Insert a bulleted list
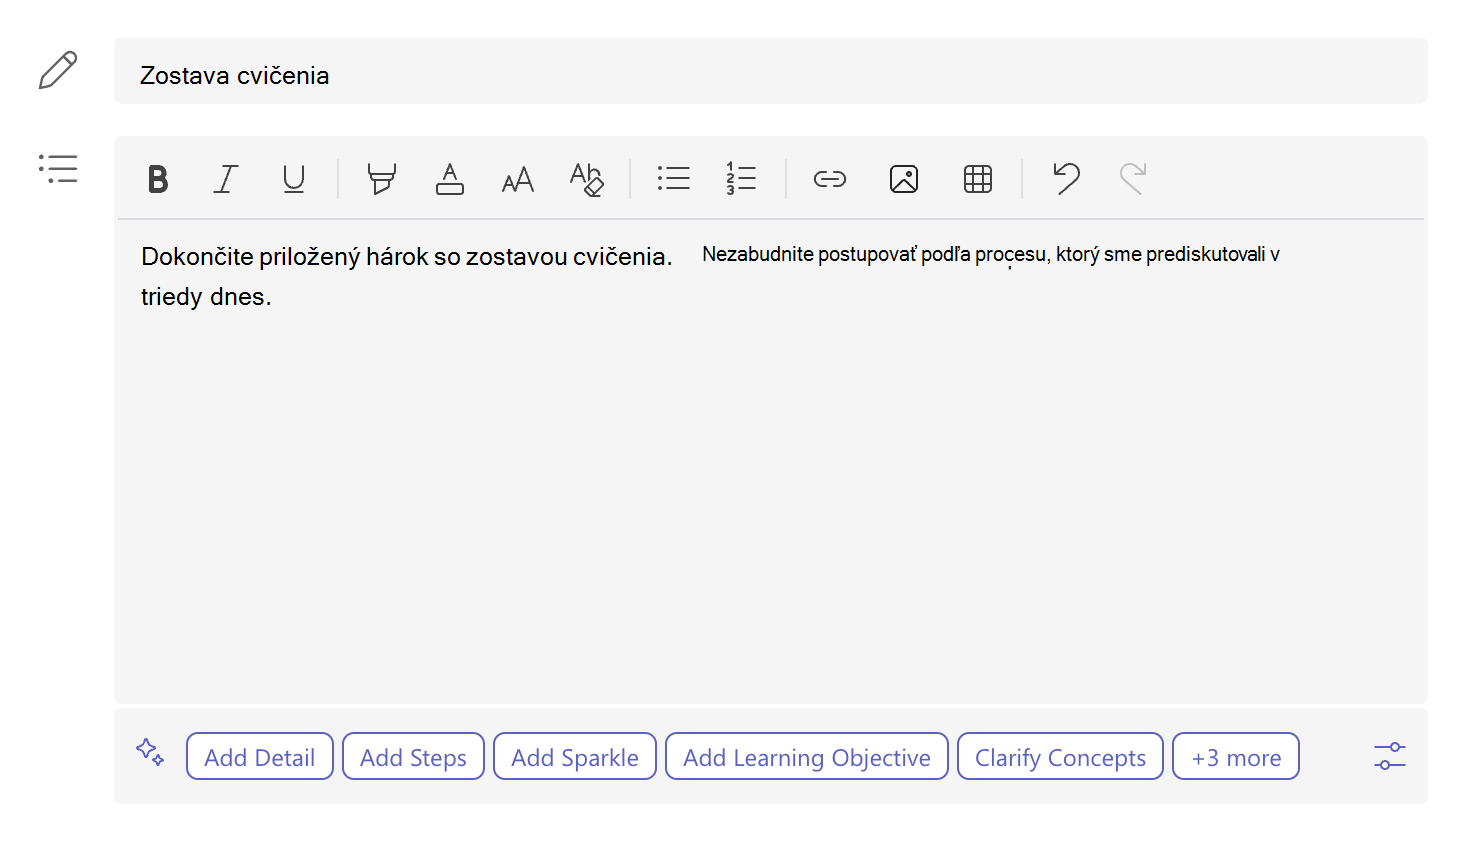 click(674, 179)
